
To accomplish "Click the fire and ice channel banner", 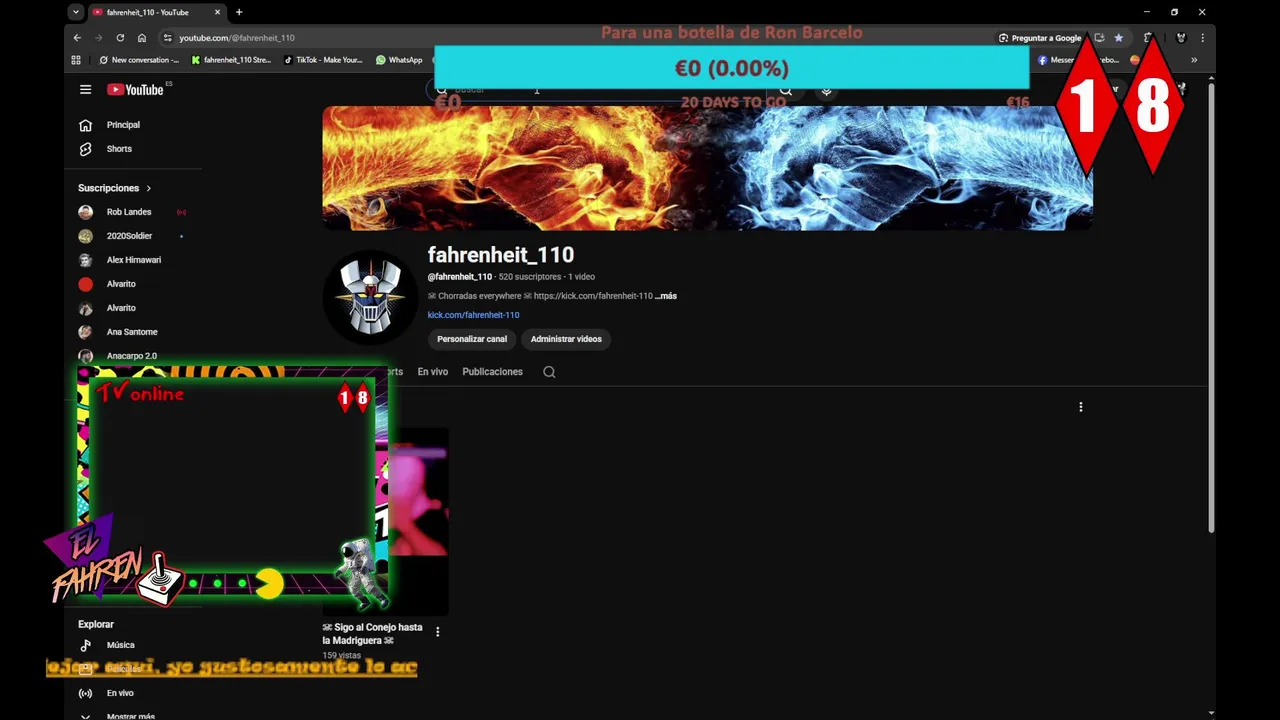I will 707,168.
